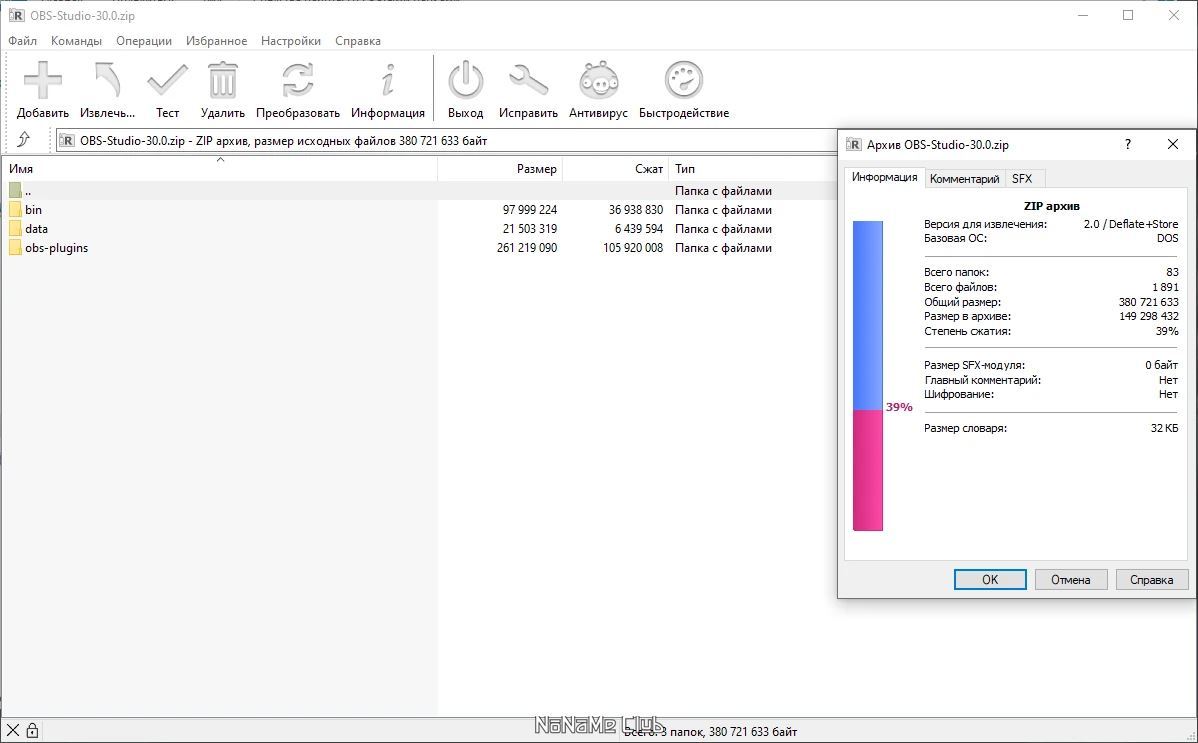Select the data folder name

(37, 229)
